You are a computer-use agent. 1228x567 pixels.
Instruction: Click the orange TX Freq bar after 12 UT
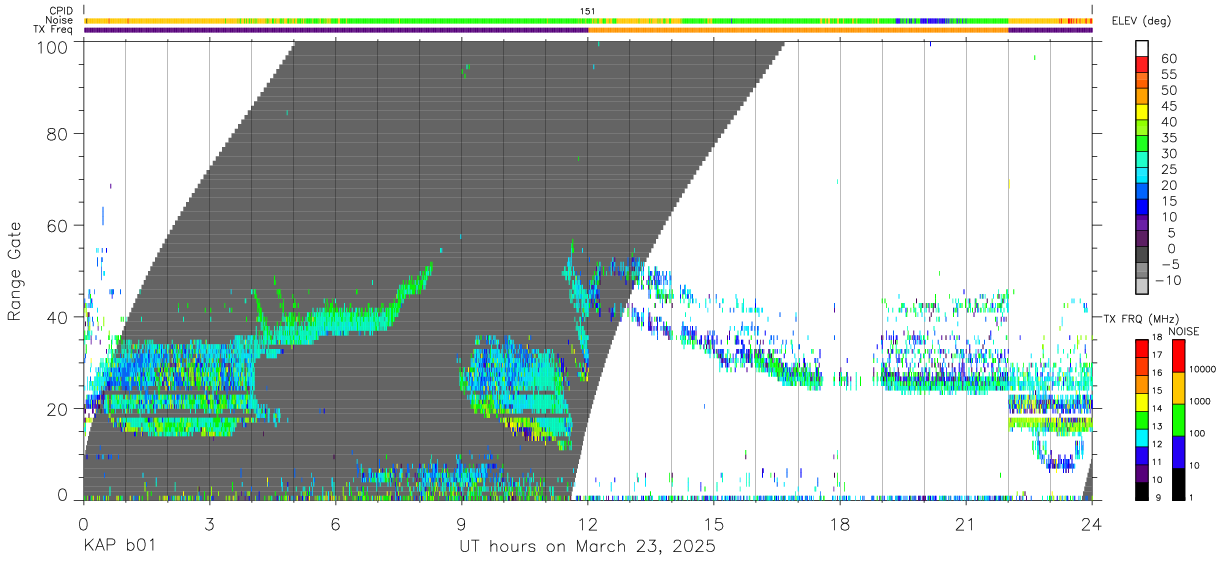(798, 30)
